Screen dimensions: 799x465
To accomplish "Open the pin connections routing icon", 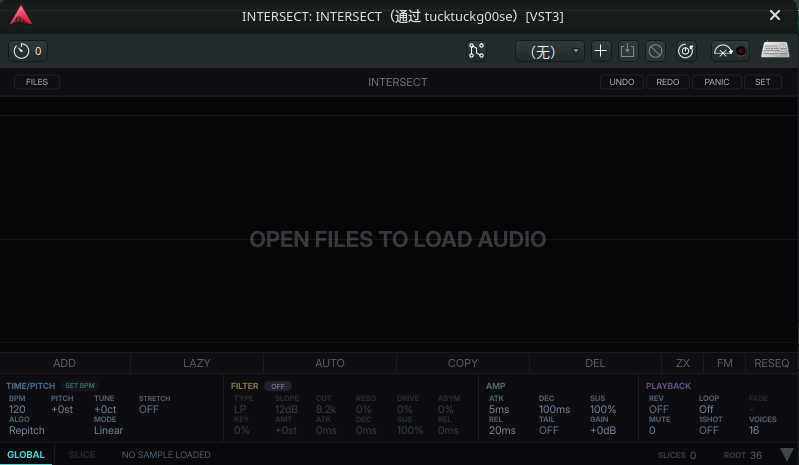I will tap(476, 51).
